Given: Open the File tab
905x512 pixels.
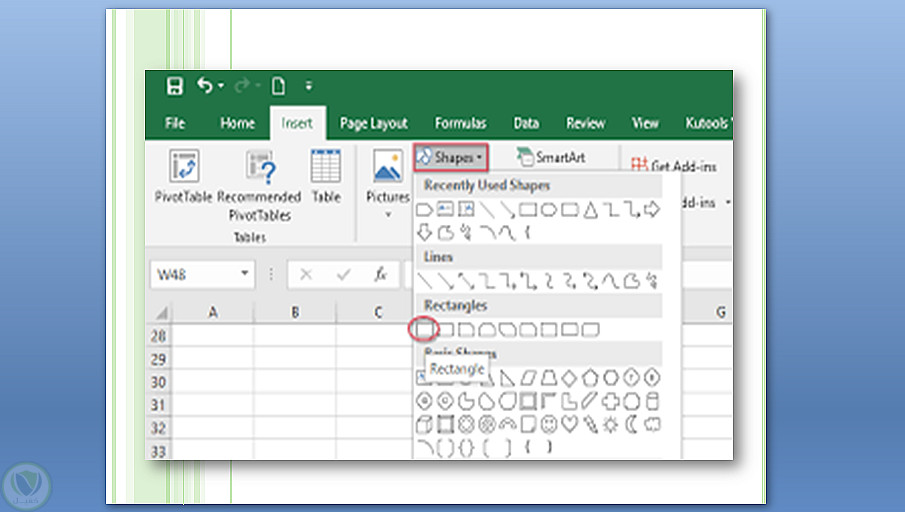Looking at the screenshot, I should point(175,123).
